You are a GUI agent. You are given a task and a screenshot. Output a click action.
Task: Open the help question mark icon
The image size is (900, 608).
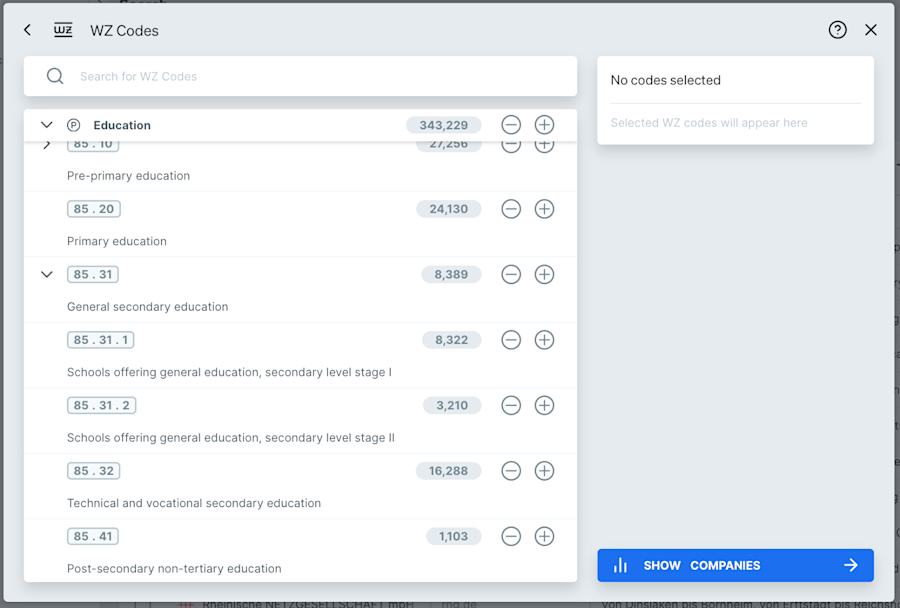[837, 30]
